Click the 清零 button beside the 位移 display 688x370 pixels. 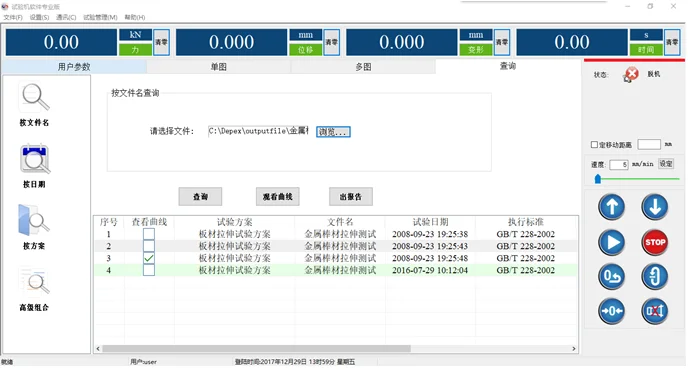(x=332, y=42)
